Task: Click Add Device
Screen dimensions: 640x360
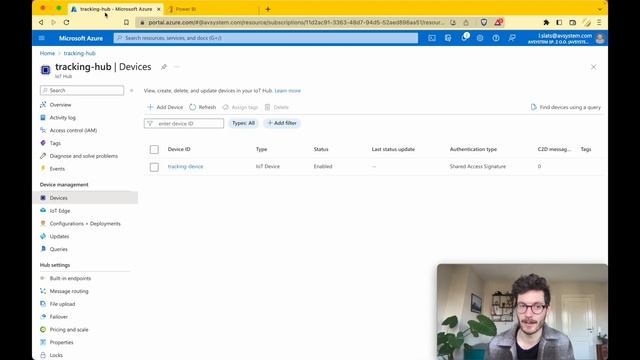Action: [x=165, y=107]
